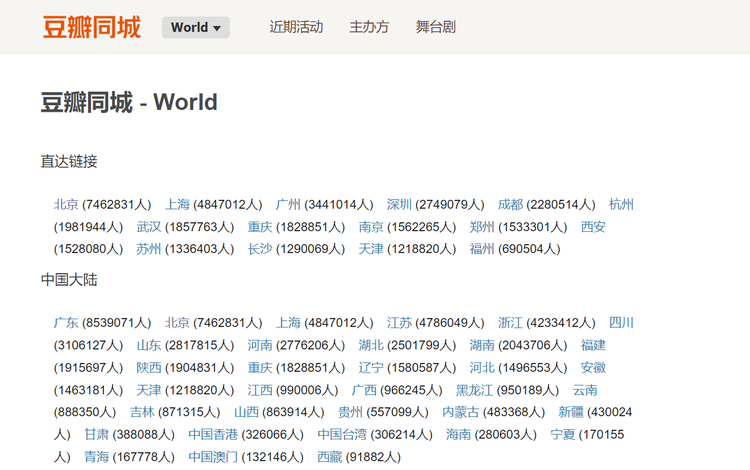Image resolution: width=750 pixels, height=470 pixels.
Task: Open the 广东 province link
Action: pos(66,323)
